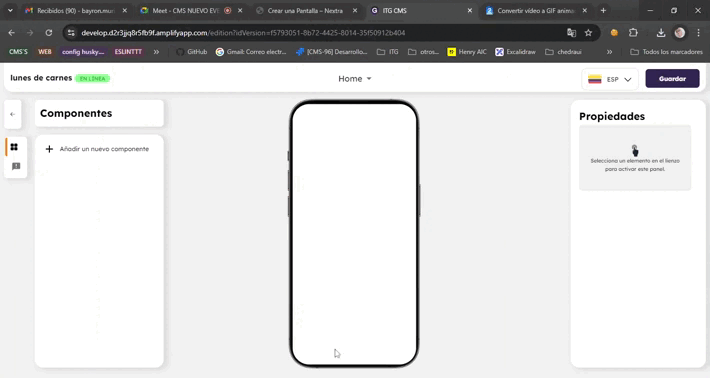Click the Componentes panel heading
The image size is (710, 378).
coord(76,113)
